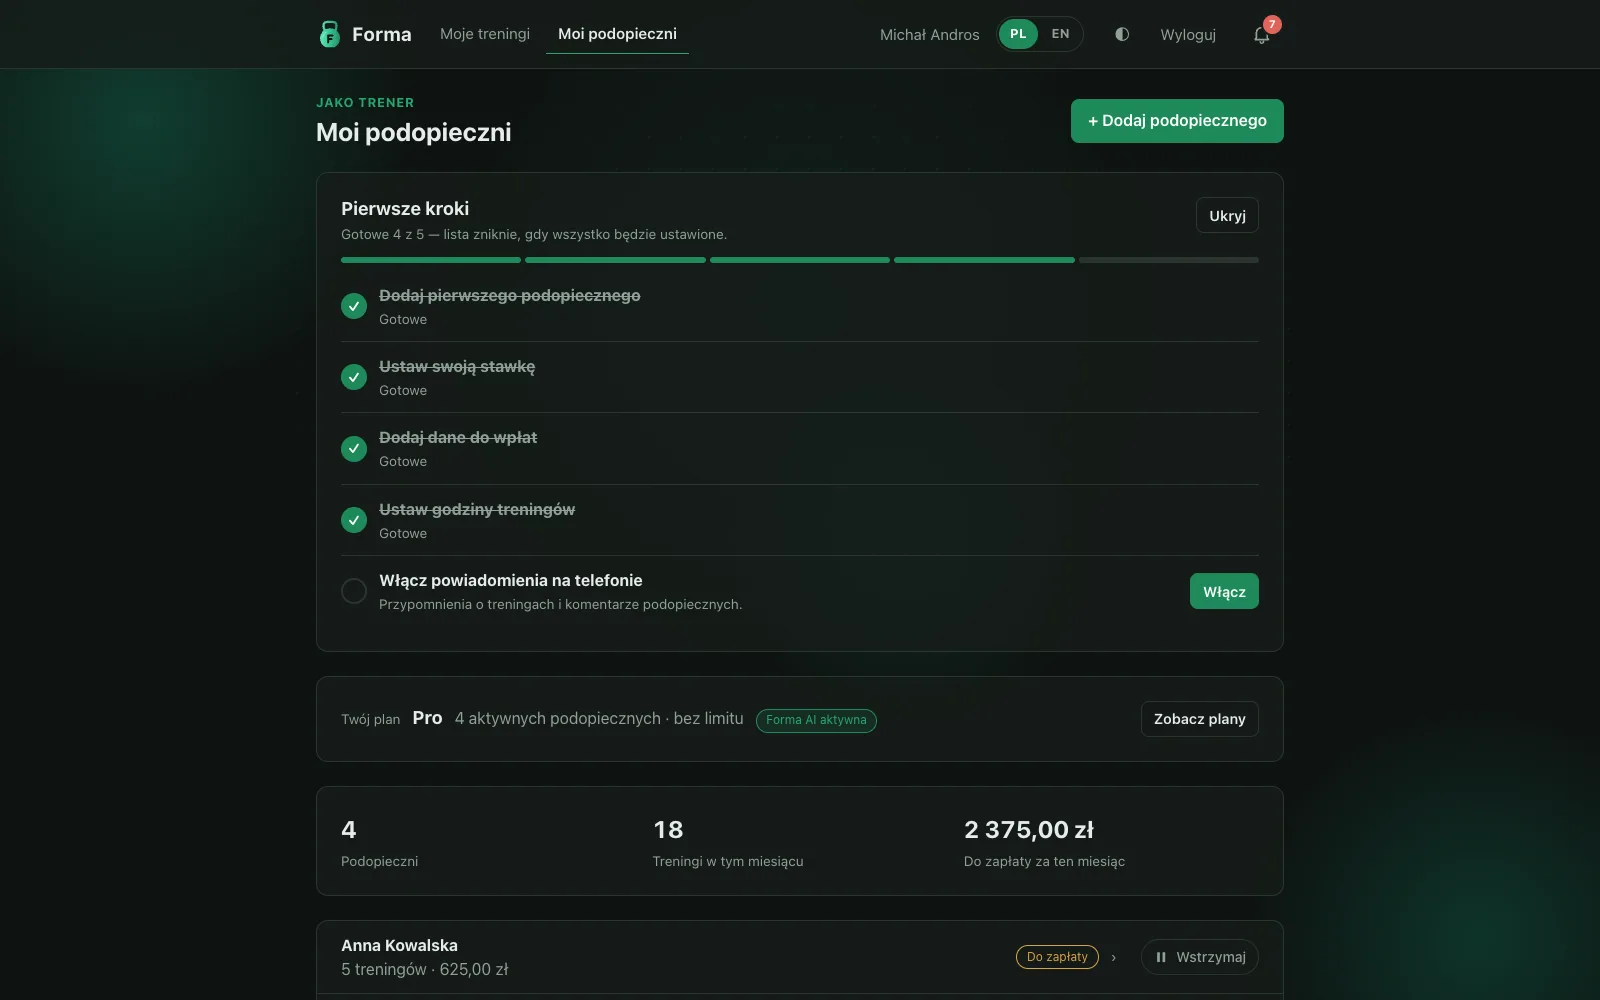Expand Anna Kowalska row with the chevron arrow
The image size is (1600, 1000).
1113,958
